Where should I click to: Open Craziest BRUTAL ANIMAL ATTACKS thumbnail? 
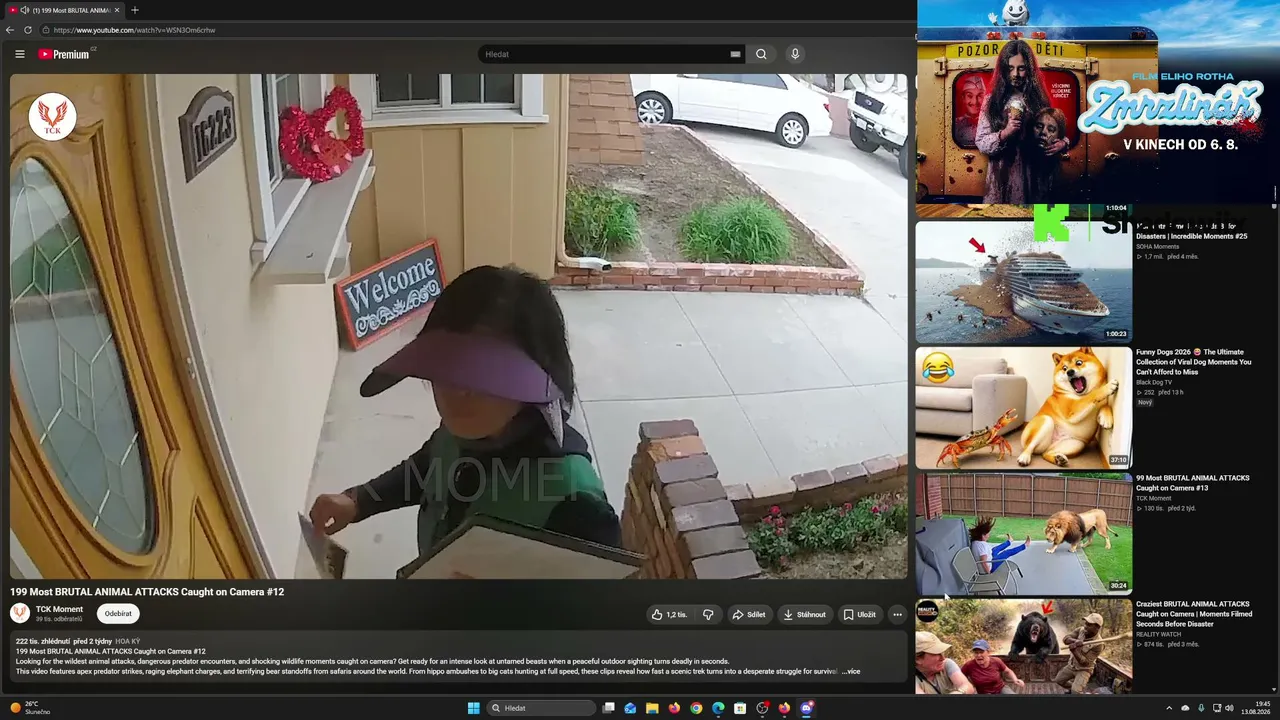1024,647
